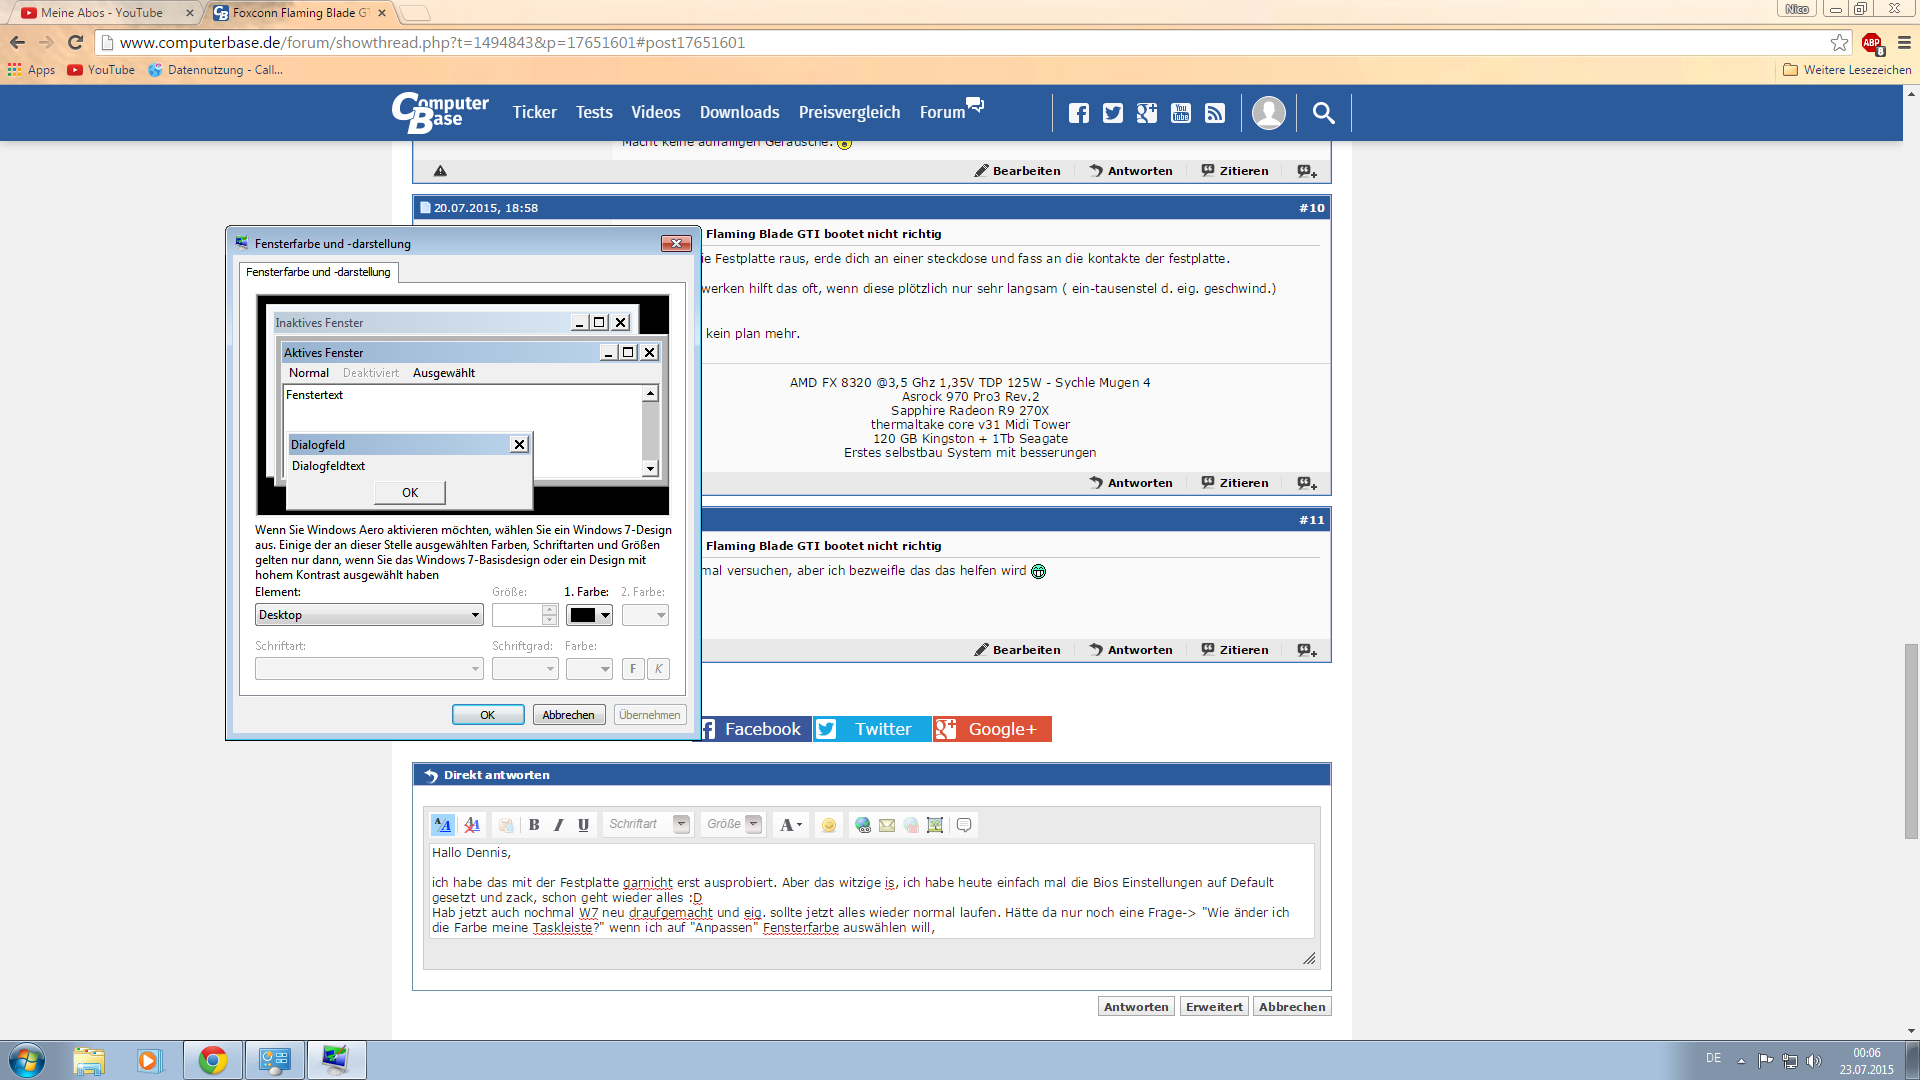Click Antworten button below reply editor

point(1136,1007)
